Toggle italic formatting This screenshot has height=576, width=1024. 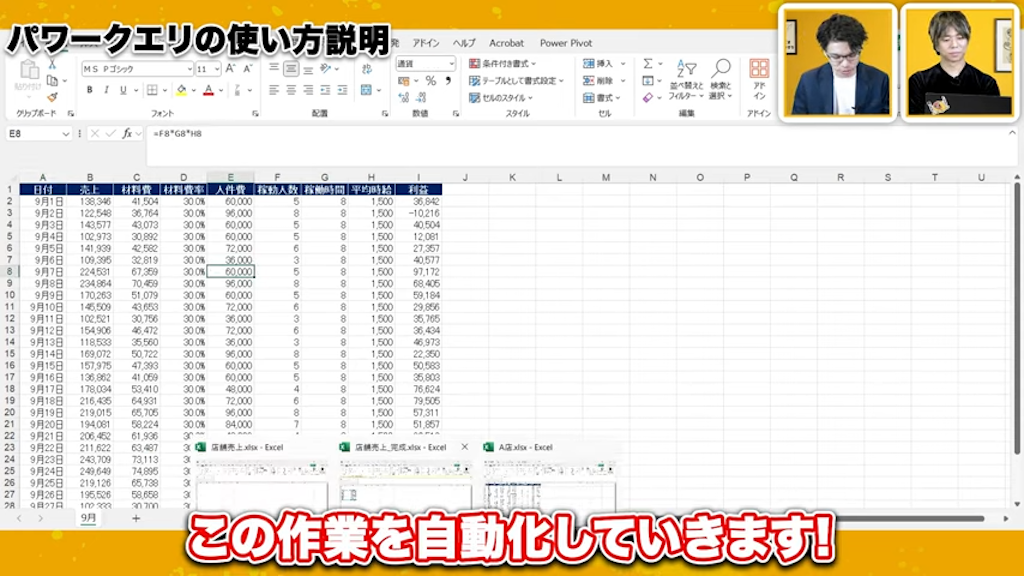[x=106, y=89]
